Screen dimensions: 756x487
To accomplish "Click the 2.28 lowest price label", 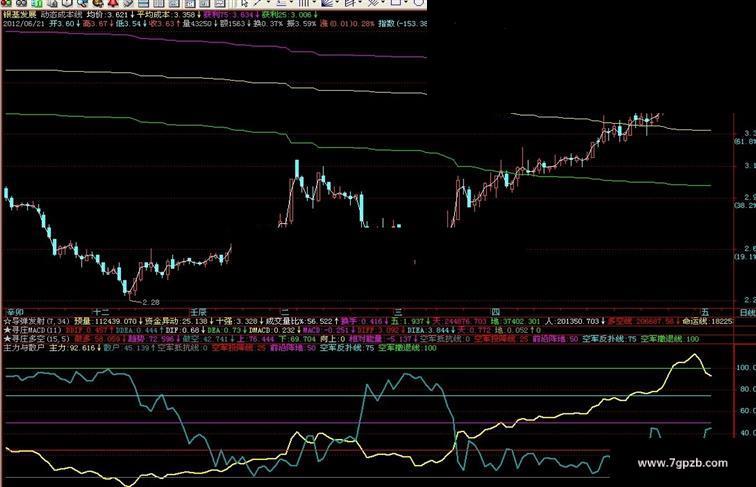I will click(x=151, y=302).
